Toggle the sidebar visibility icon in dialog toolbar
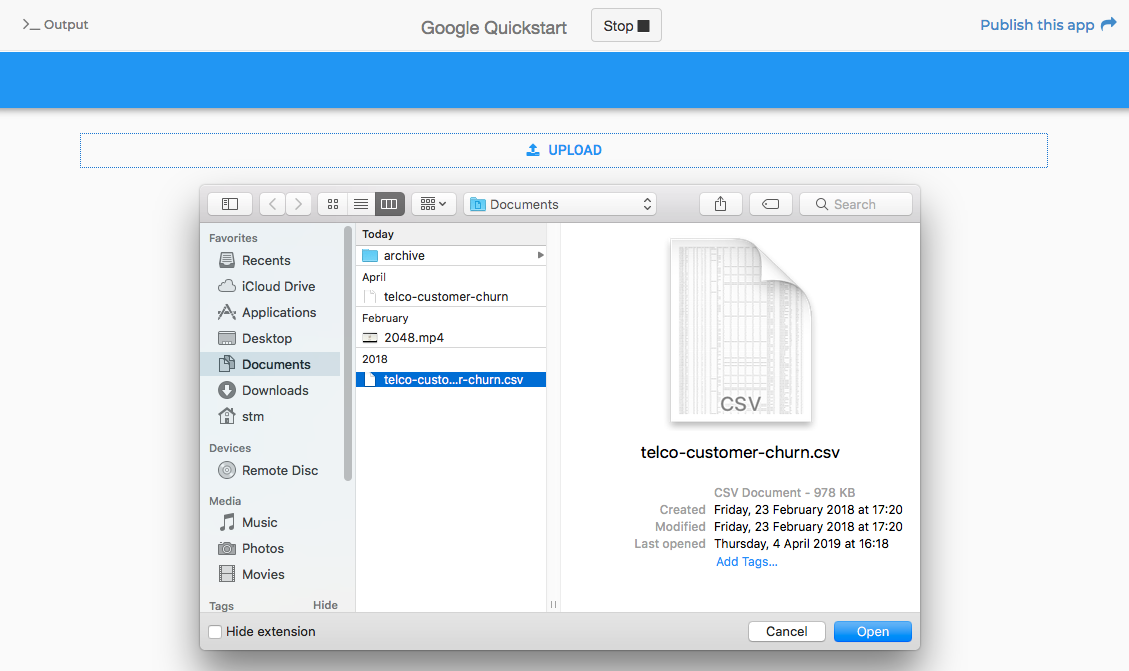 pyautogui.click(x=229, y=203)
